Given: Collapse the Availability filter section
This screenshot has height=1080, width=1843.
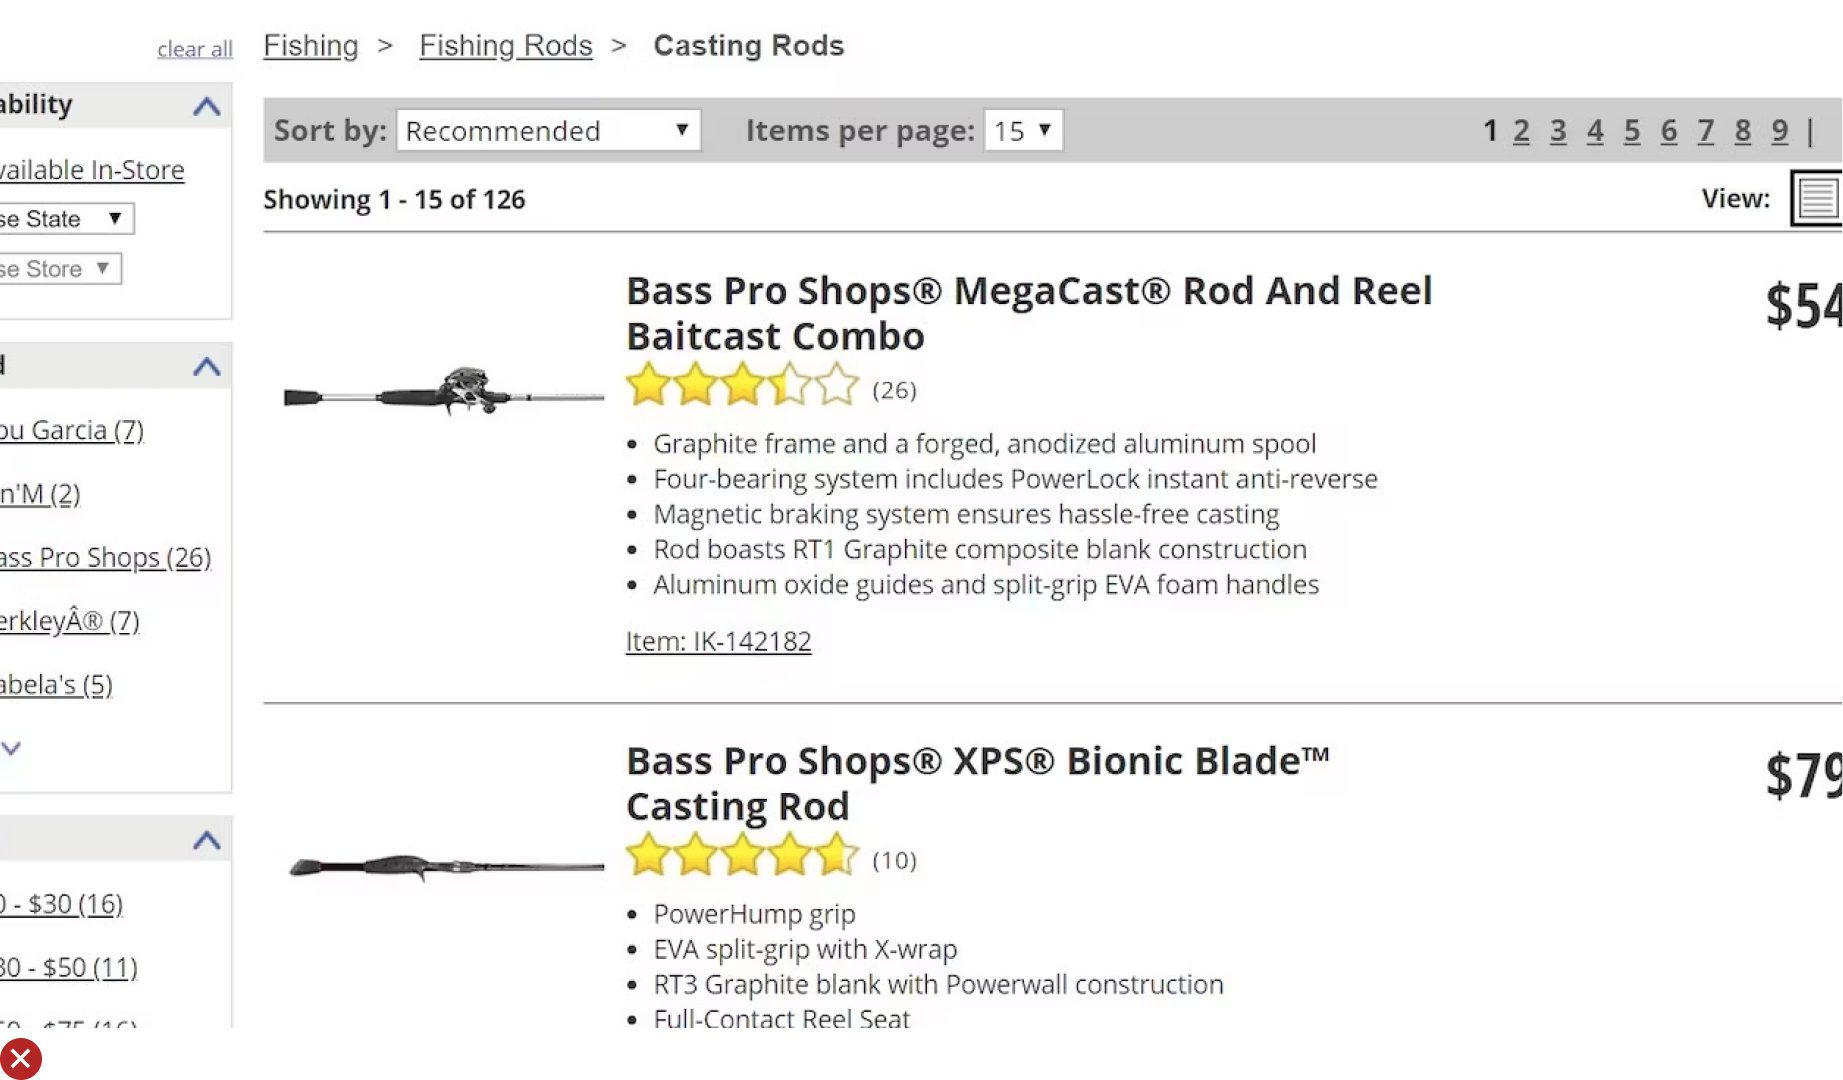Looking at the screenshot, I should [x=206, y=106].
